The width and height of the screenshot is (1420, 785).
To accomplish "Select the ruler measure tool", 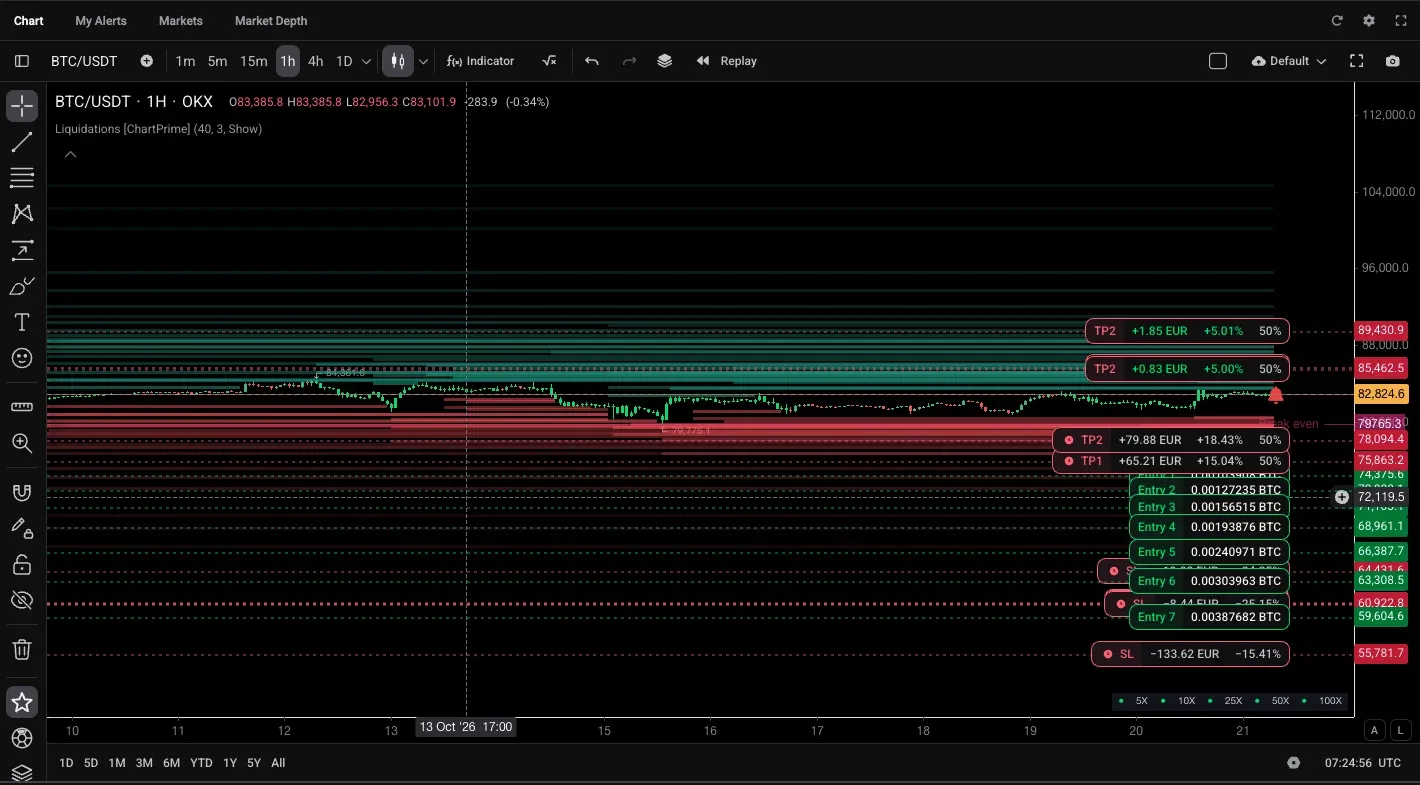I will tap(22, 406).
